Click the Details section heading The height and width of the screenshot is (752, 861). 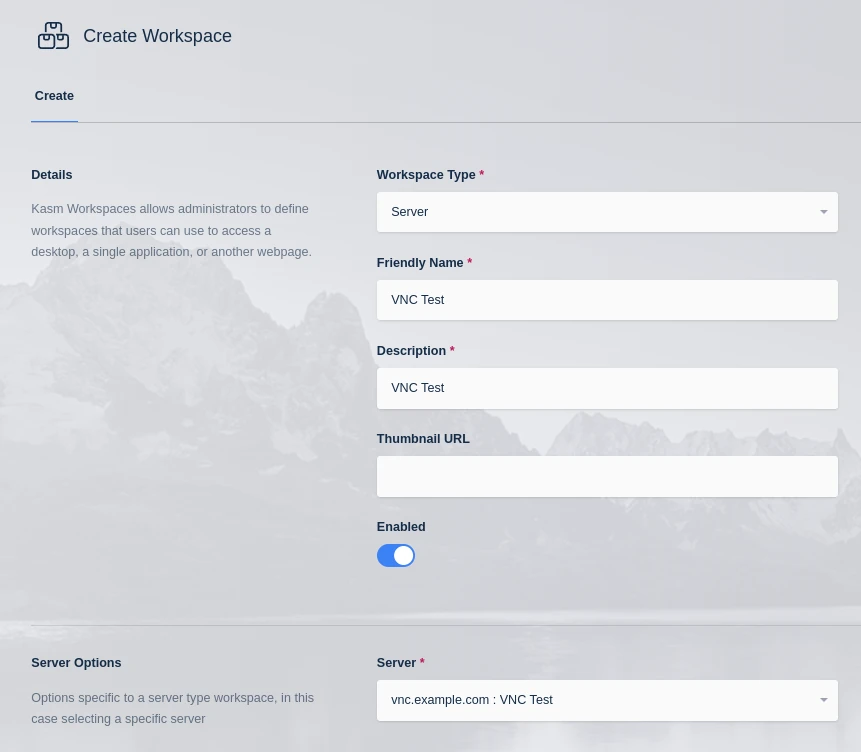(51, 175)
